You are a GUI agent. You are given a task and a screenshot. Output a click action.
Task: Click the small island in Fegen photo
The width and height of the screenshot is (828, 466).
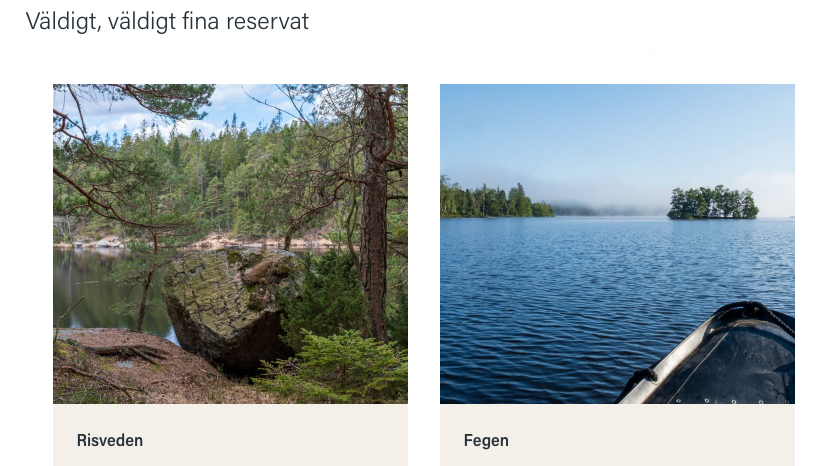712,202
